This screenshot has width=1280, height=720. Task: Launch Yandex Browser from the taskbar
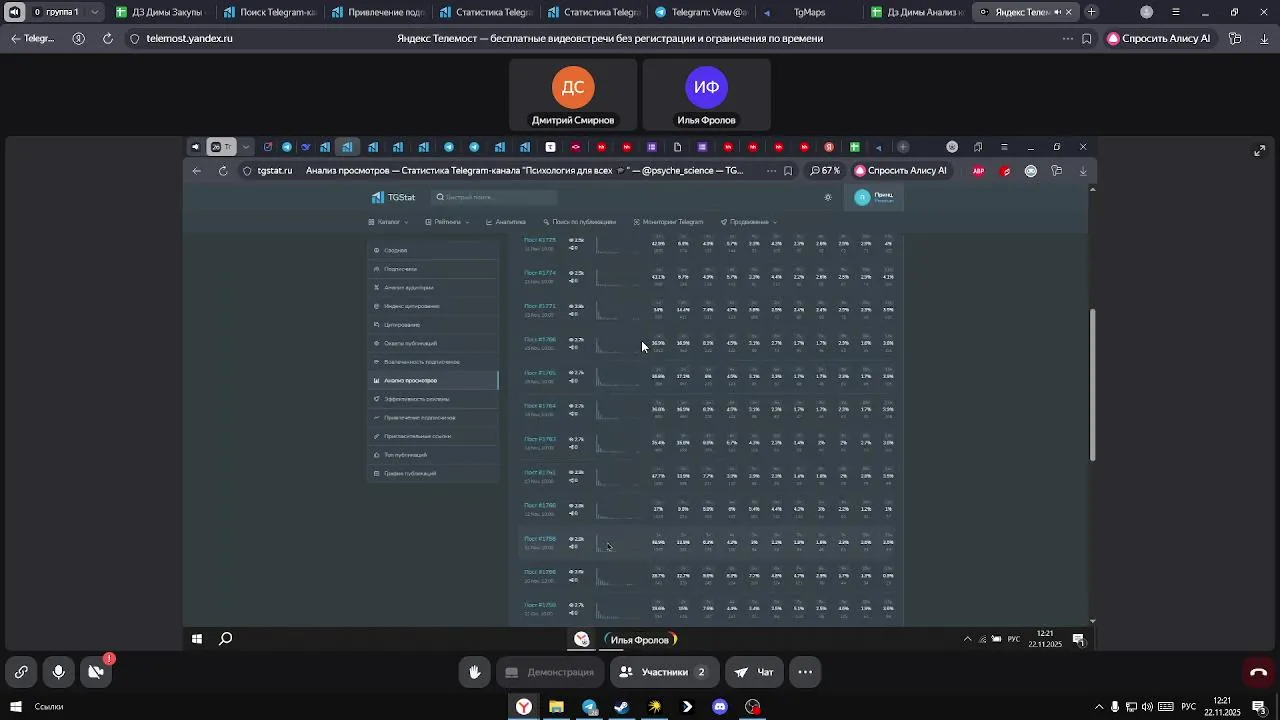point(523,707)
